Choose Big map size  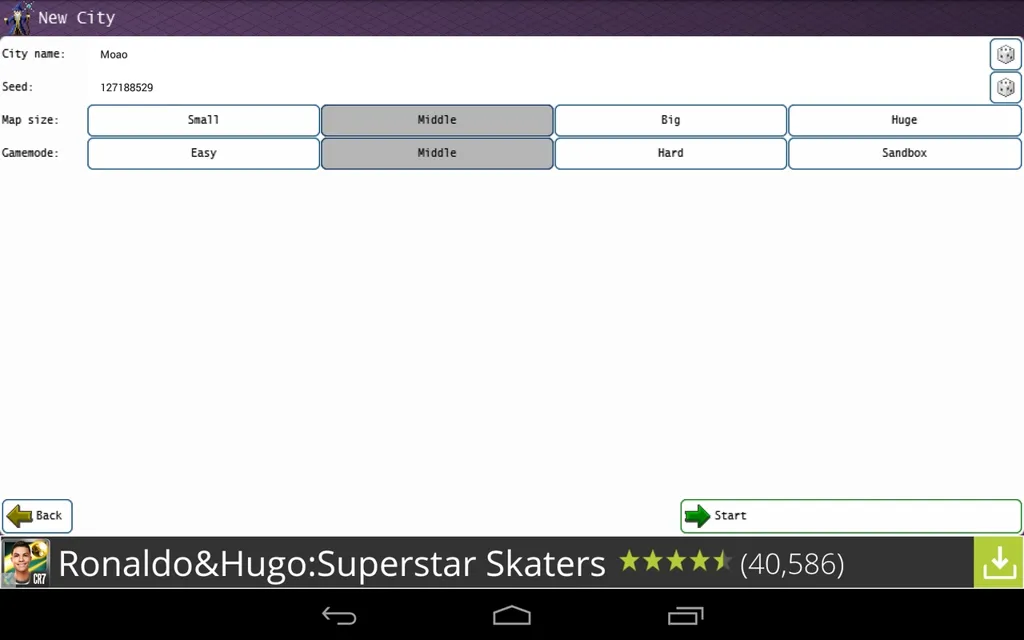tap(670, 120)
